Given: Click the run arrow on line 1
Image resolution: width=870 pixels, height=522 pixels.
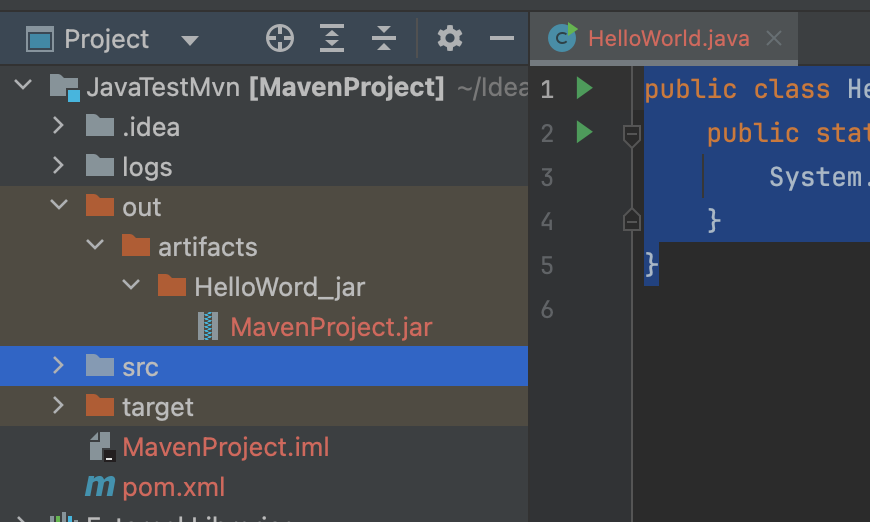Looking at the screenshot, I should tap(584, 88).
